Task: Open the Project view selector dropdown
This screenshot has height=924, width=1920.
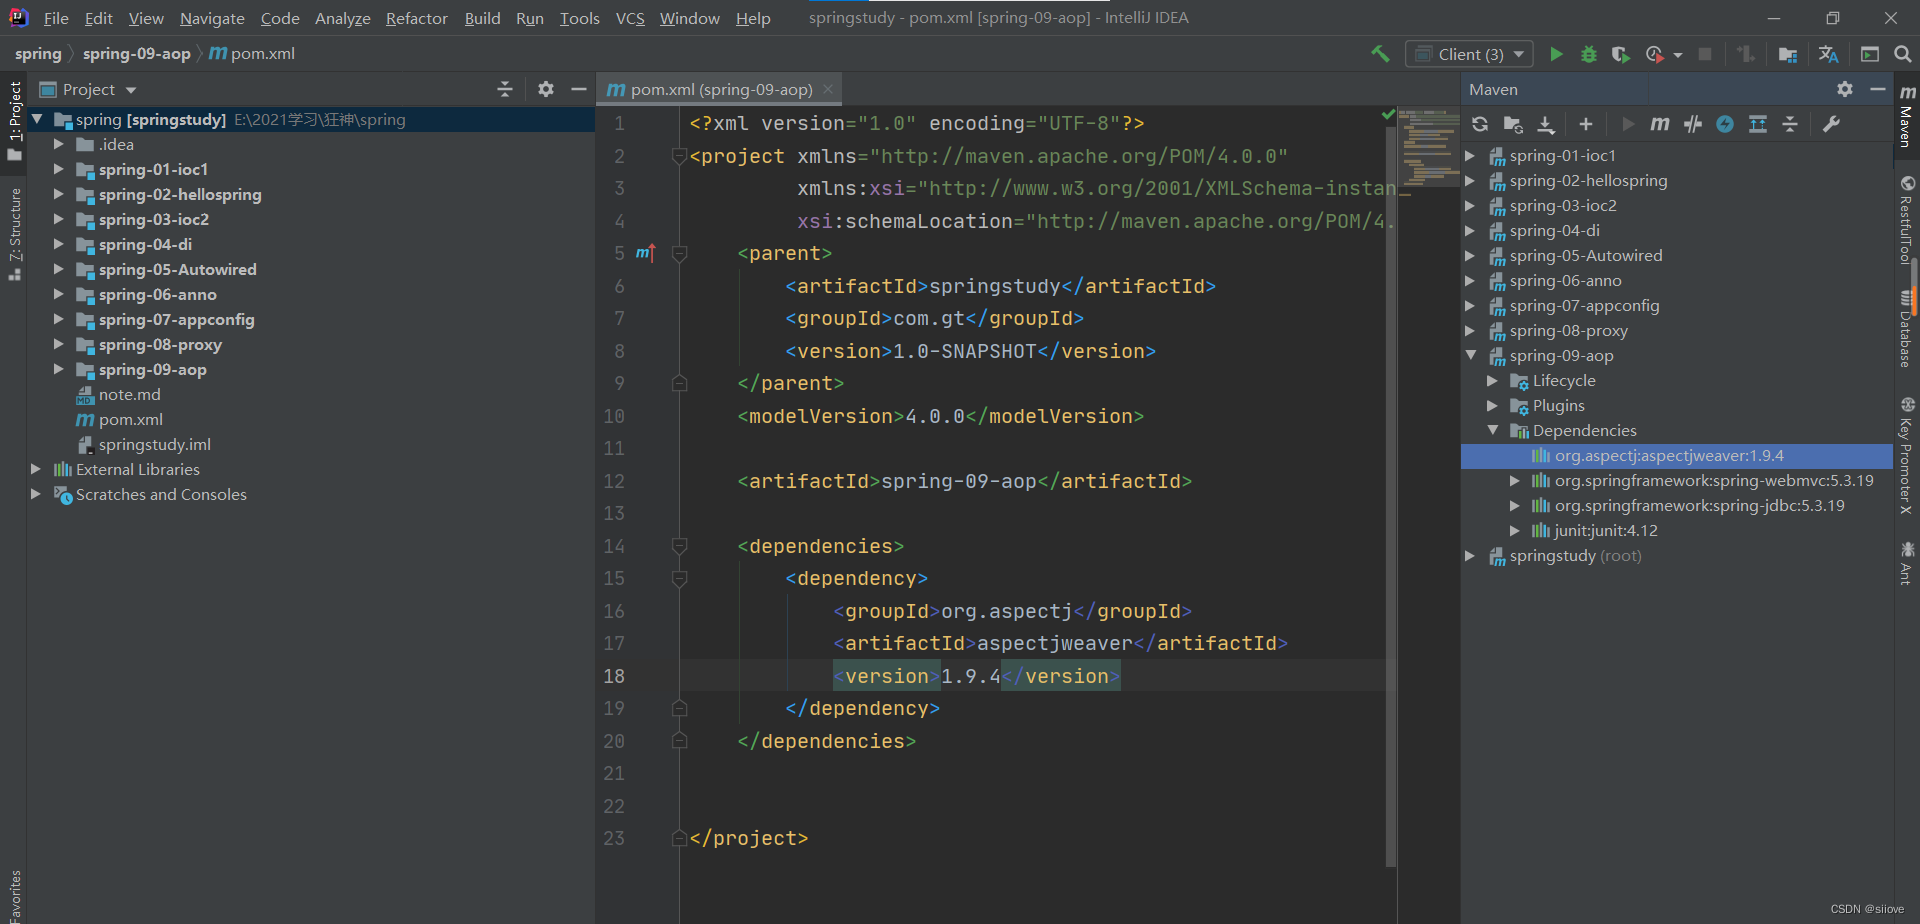Action: (x=88, y=89)
